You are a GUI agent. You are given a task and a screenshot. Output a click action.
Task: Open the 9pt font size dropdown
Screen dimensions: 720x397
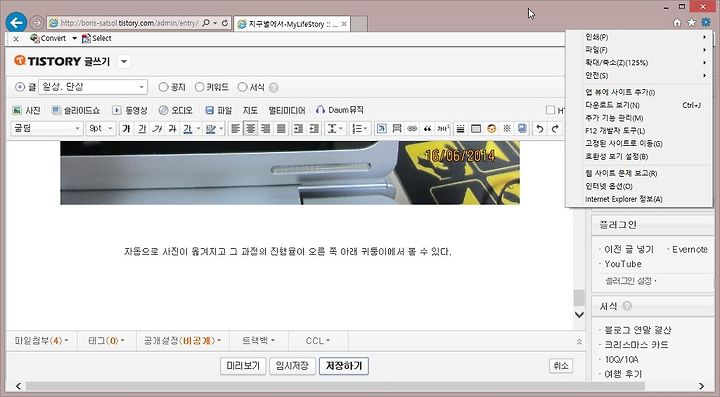(x=100, y=129)
